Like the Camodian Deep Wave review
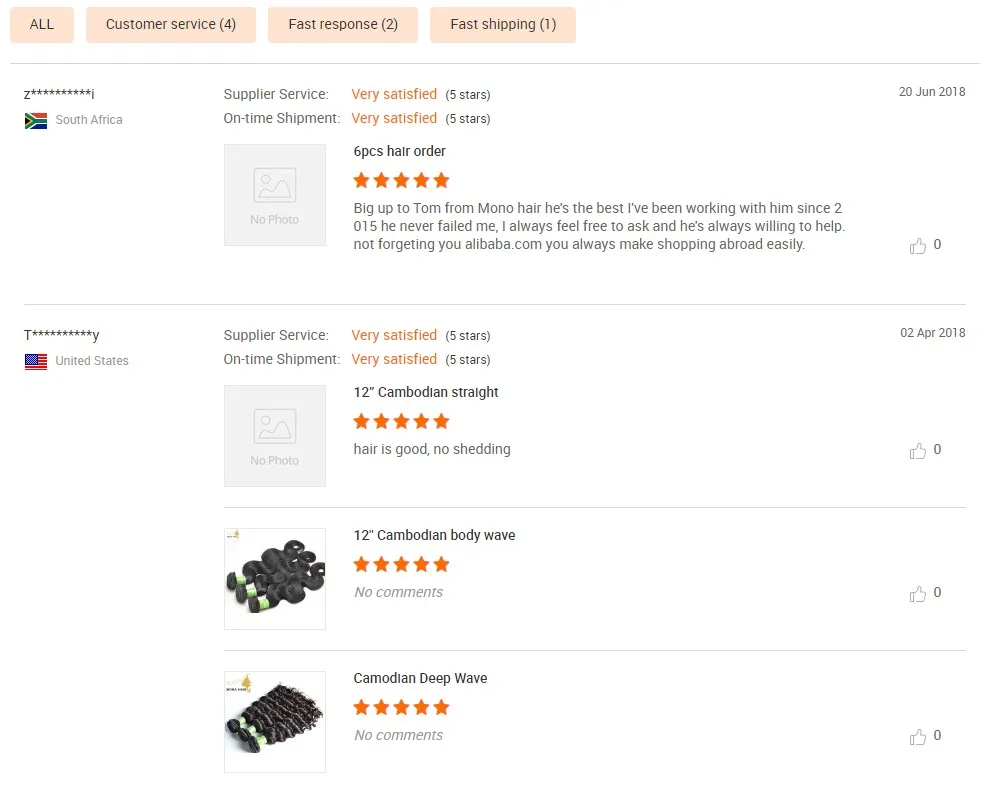 [x=918, y=737]
